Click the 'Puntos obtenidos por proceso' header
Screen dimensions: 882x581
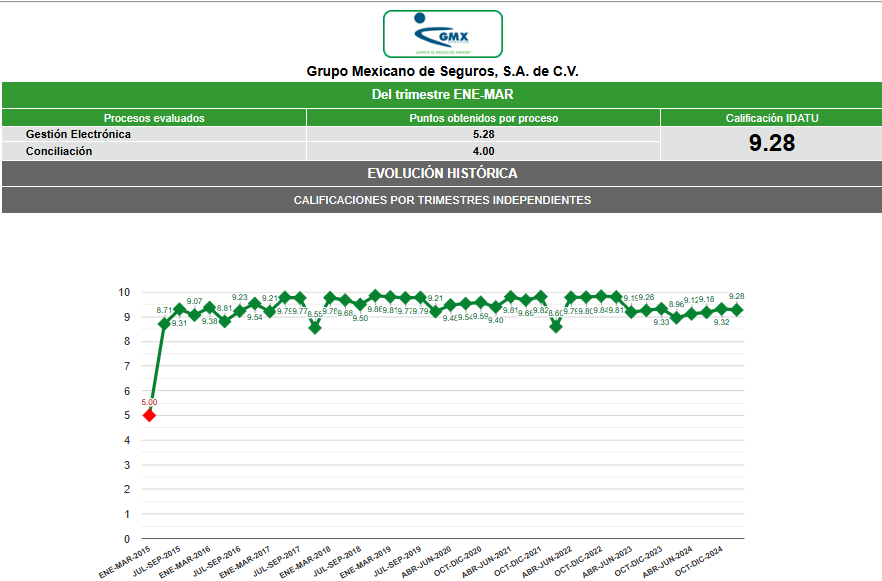coord(484,118)
